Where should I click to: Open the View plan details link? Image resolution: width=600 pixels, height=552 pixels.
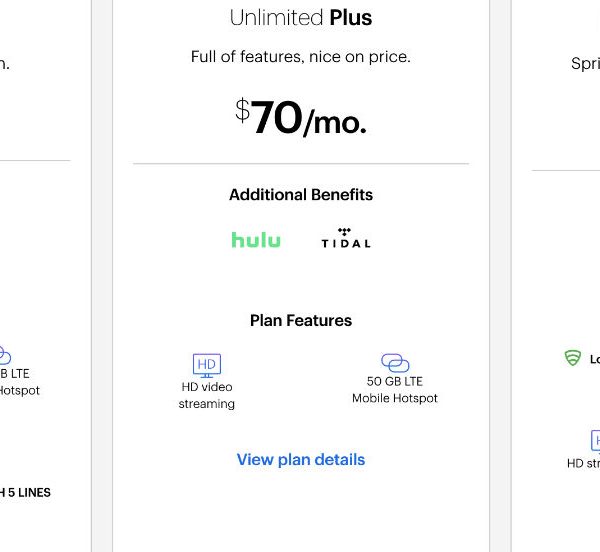(301, 460)
